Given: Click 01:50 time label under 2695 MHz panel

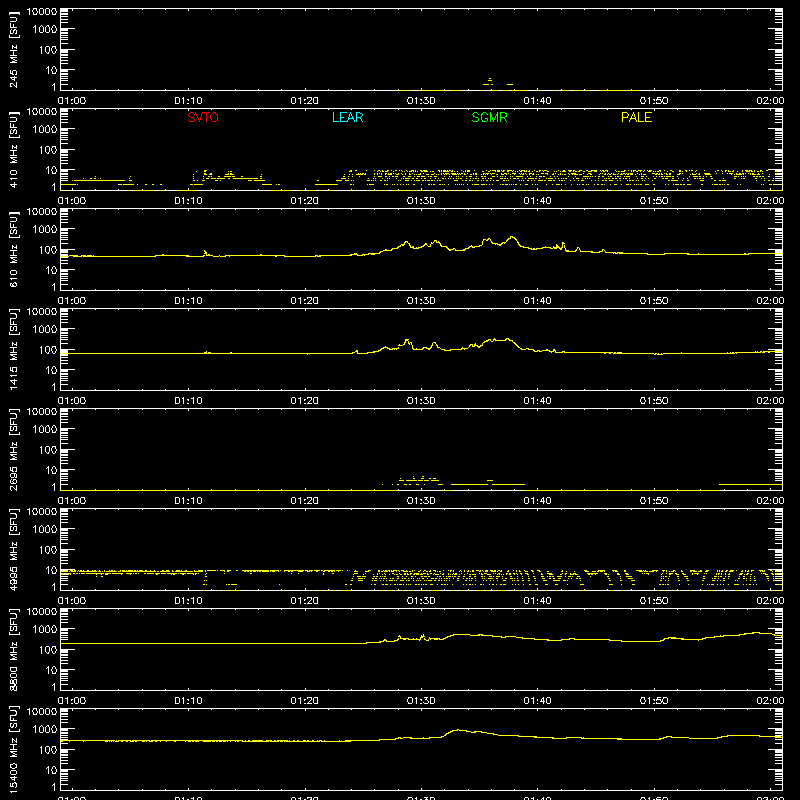Looking at the screenshot, I should coord(654,501).
